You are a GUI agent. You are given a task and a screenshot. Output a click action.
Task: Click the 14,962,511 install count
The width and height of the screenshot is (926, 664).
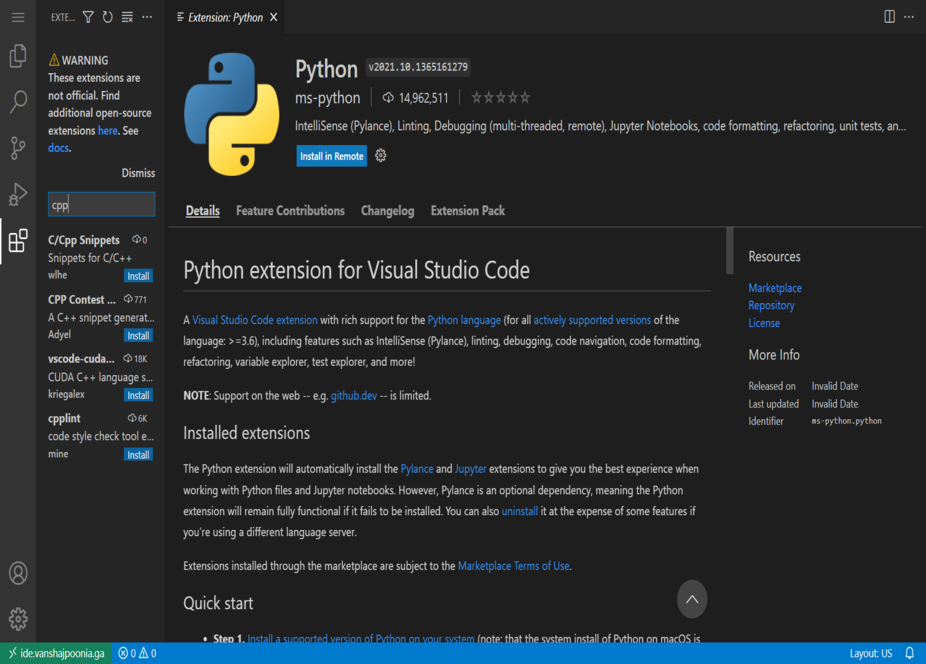416,97
